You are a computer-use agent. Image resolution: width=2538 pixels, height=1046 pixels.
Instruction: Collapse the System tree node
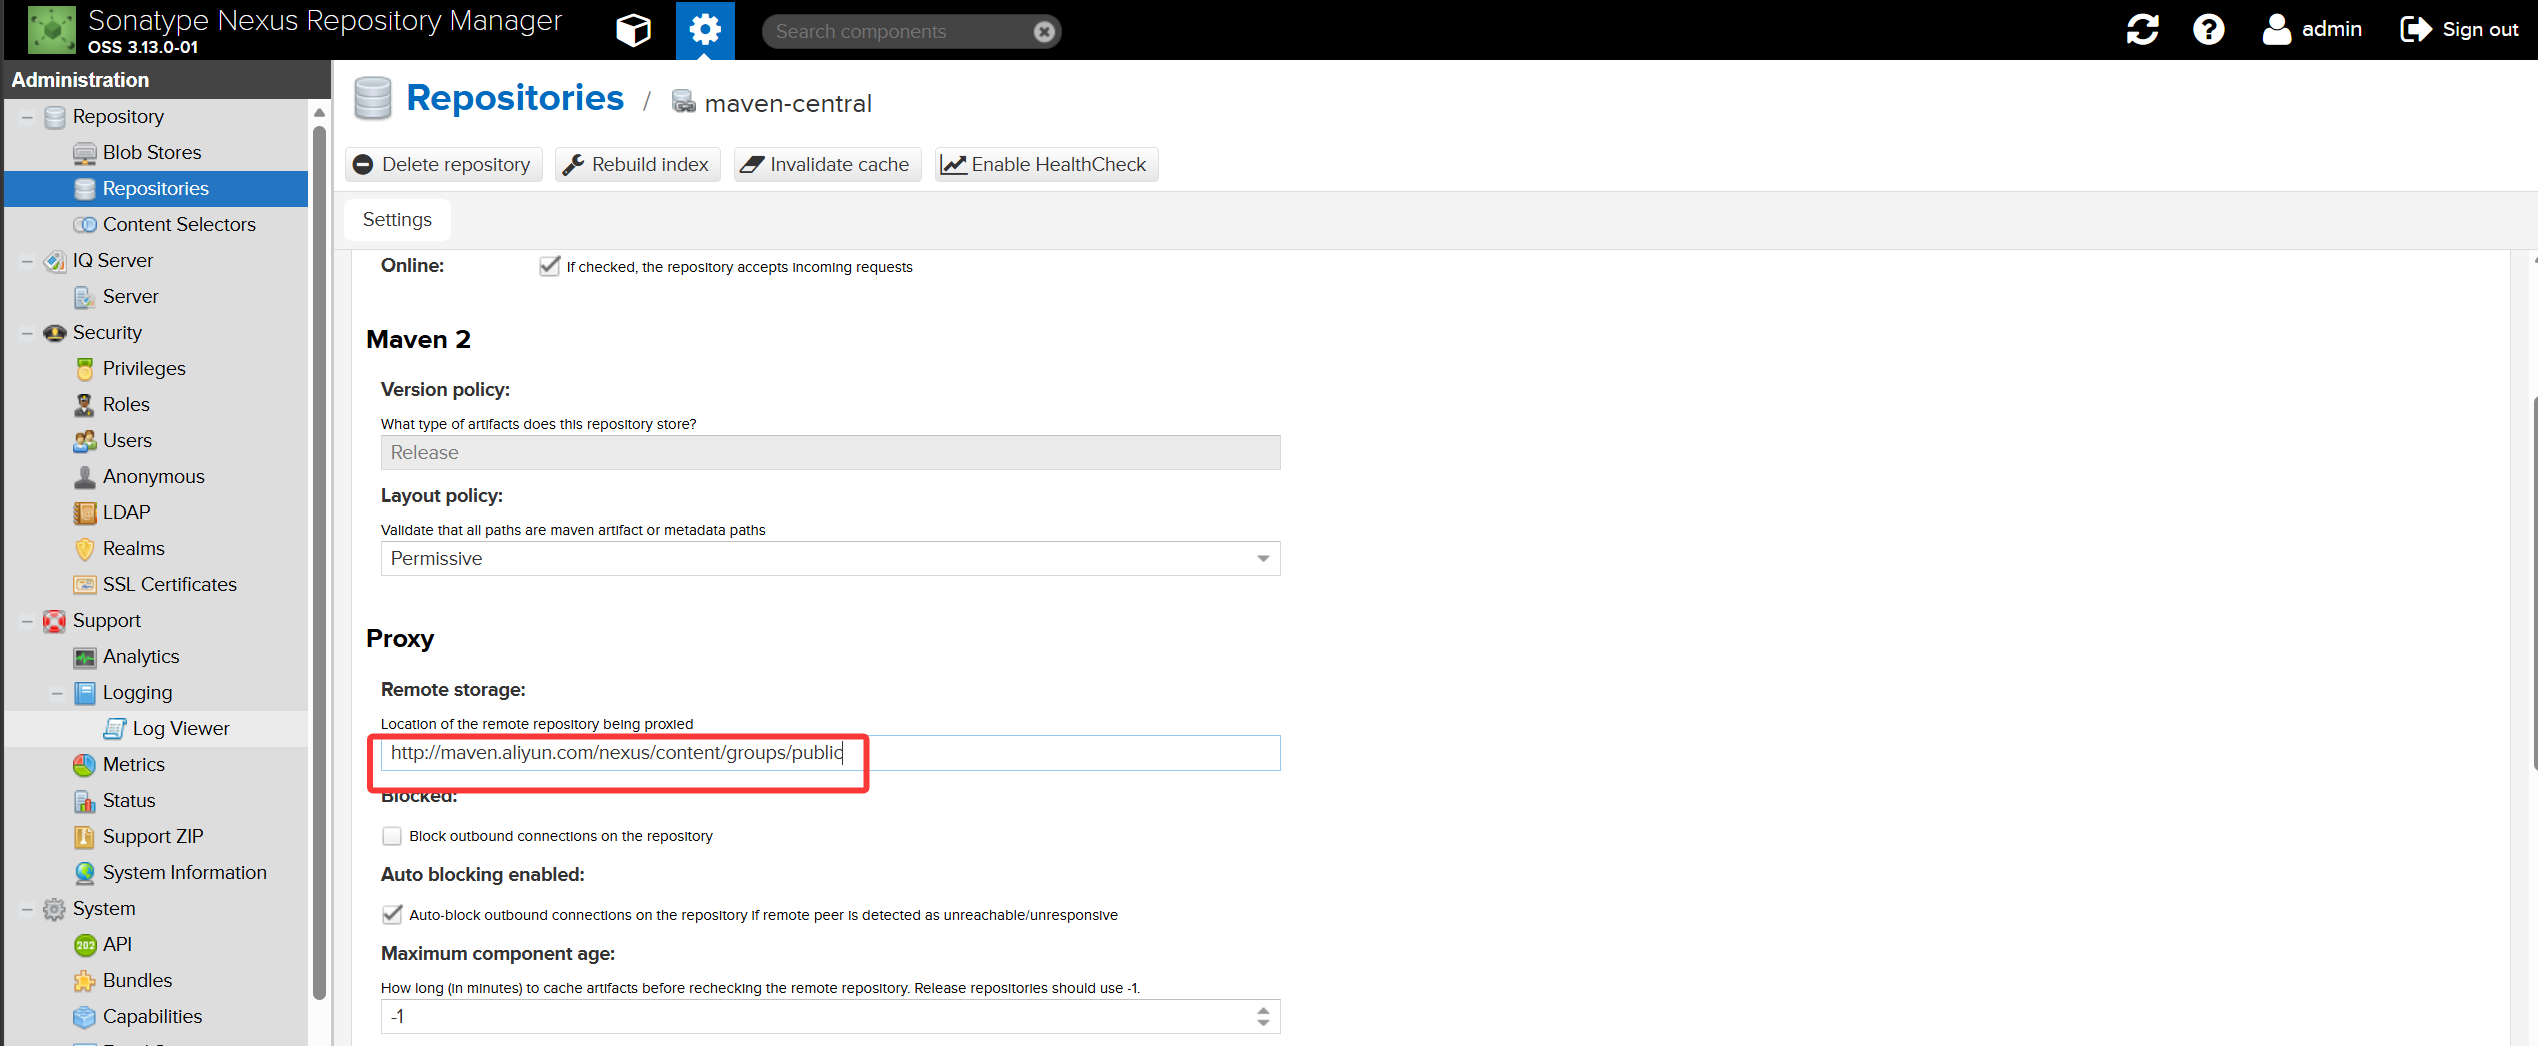pyautogui.click(x=27, y=909)
